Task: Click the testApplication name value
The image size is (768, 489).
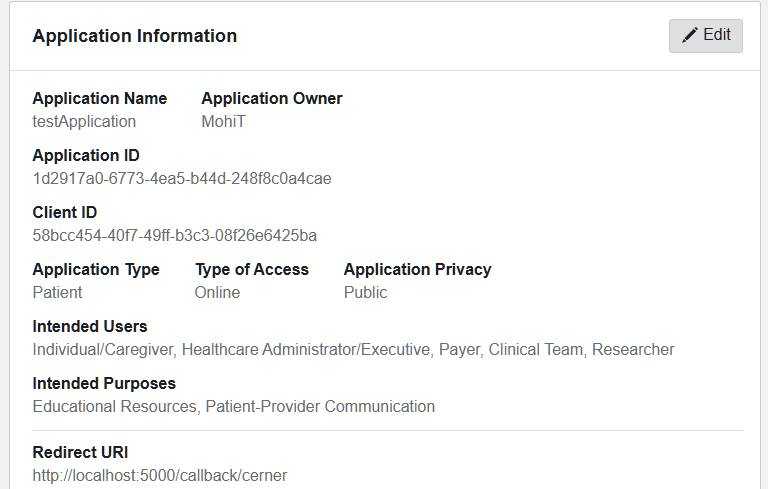Action: point(84,122)
